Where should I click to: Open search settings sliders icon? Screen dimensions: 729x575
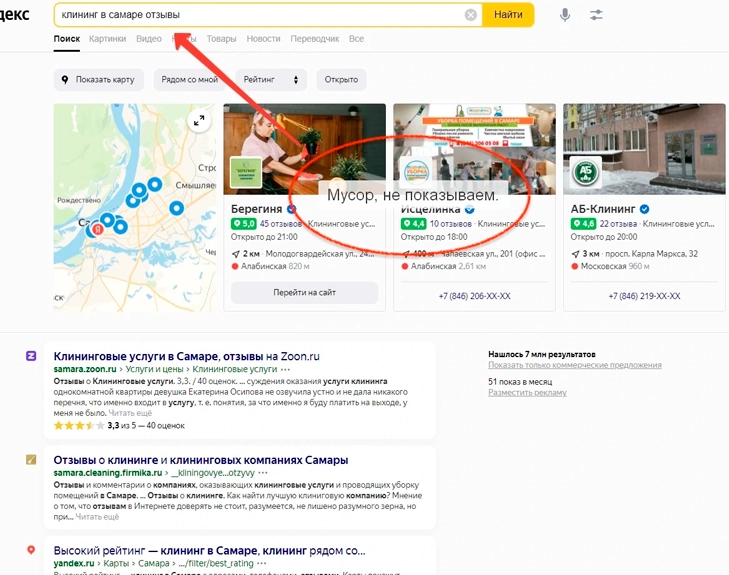pos(596,15)
